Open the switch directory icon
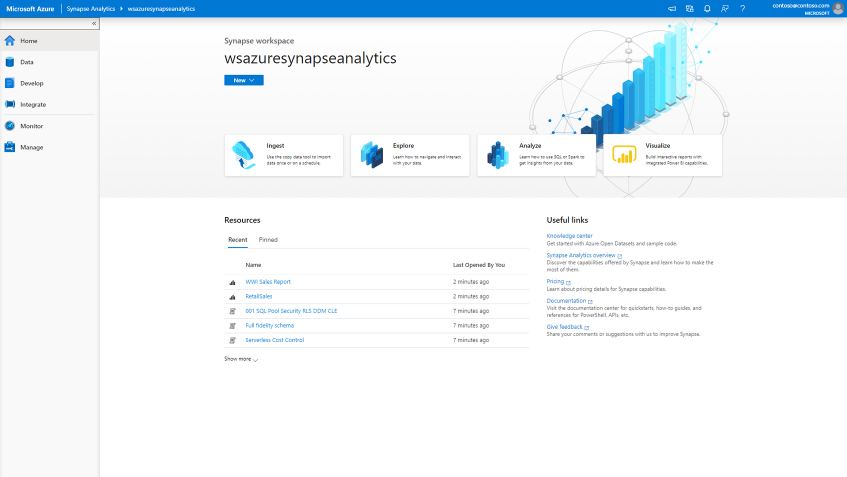Screen dimensions: 847x477 pyautogui.click(x=689, y=8)
